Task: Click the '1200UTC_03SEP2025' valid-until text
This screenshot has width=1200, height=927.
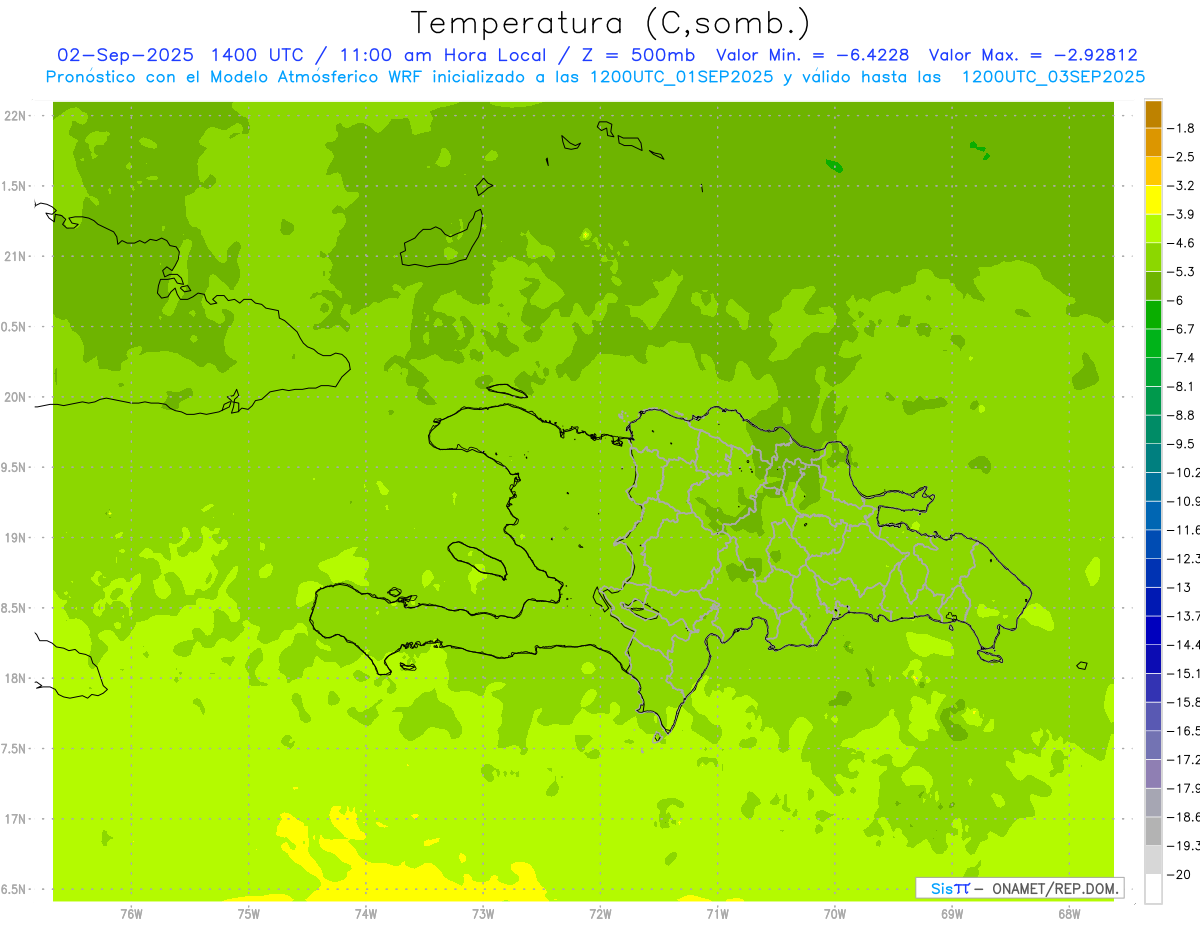Action: (x=1052, y=77)
